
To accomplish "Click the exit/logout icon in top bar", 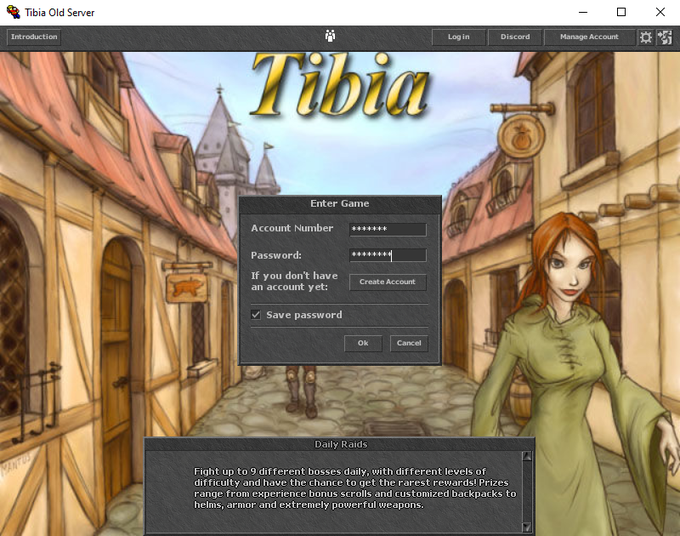I will [664, 37].
